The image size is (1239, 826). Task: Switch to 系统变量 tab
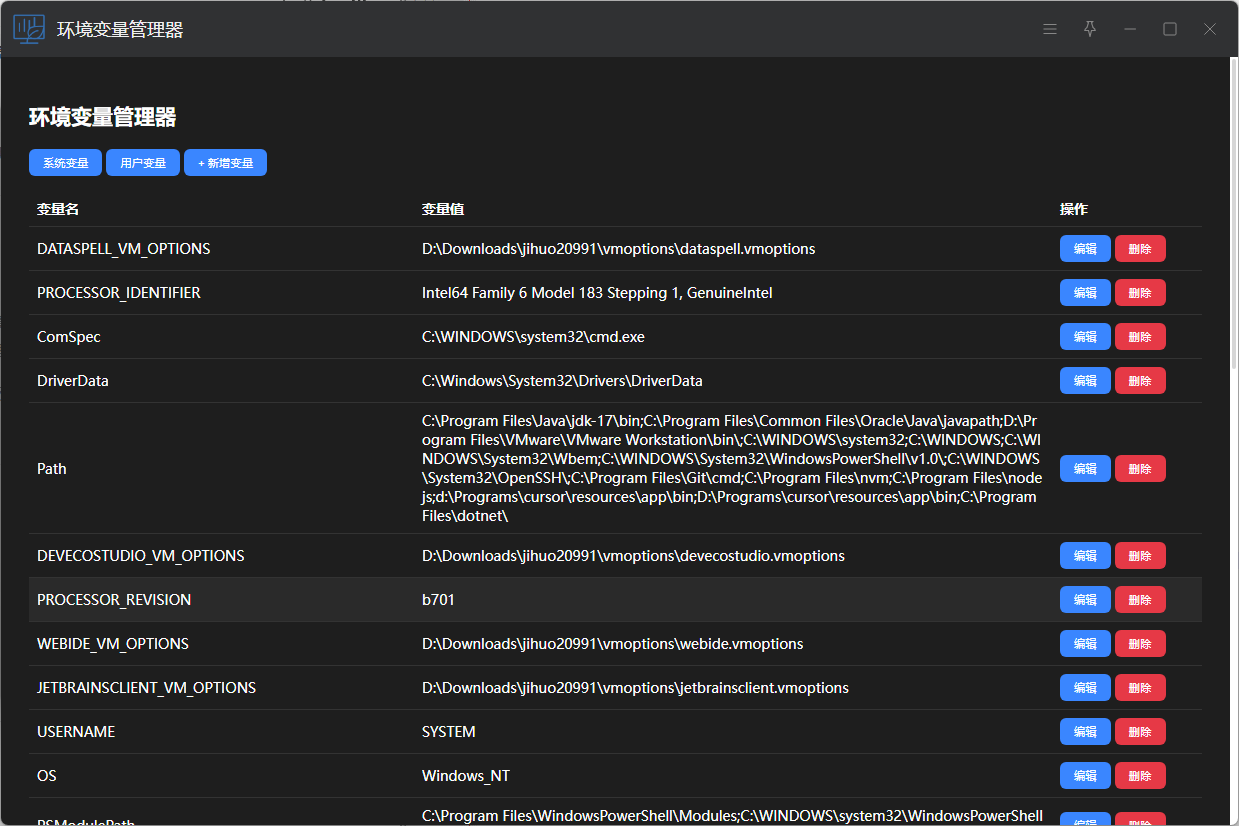point(65,163)
